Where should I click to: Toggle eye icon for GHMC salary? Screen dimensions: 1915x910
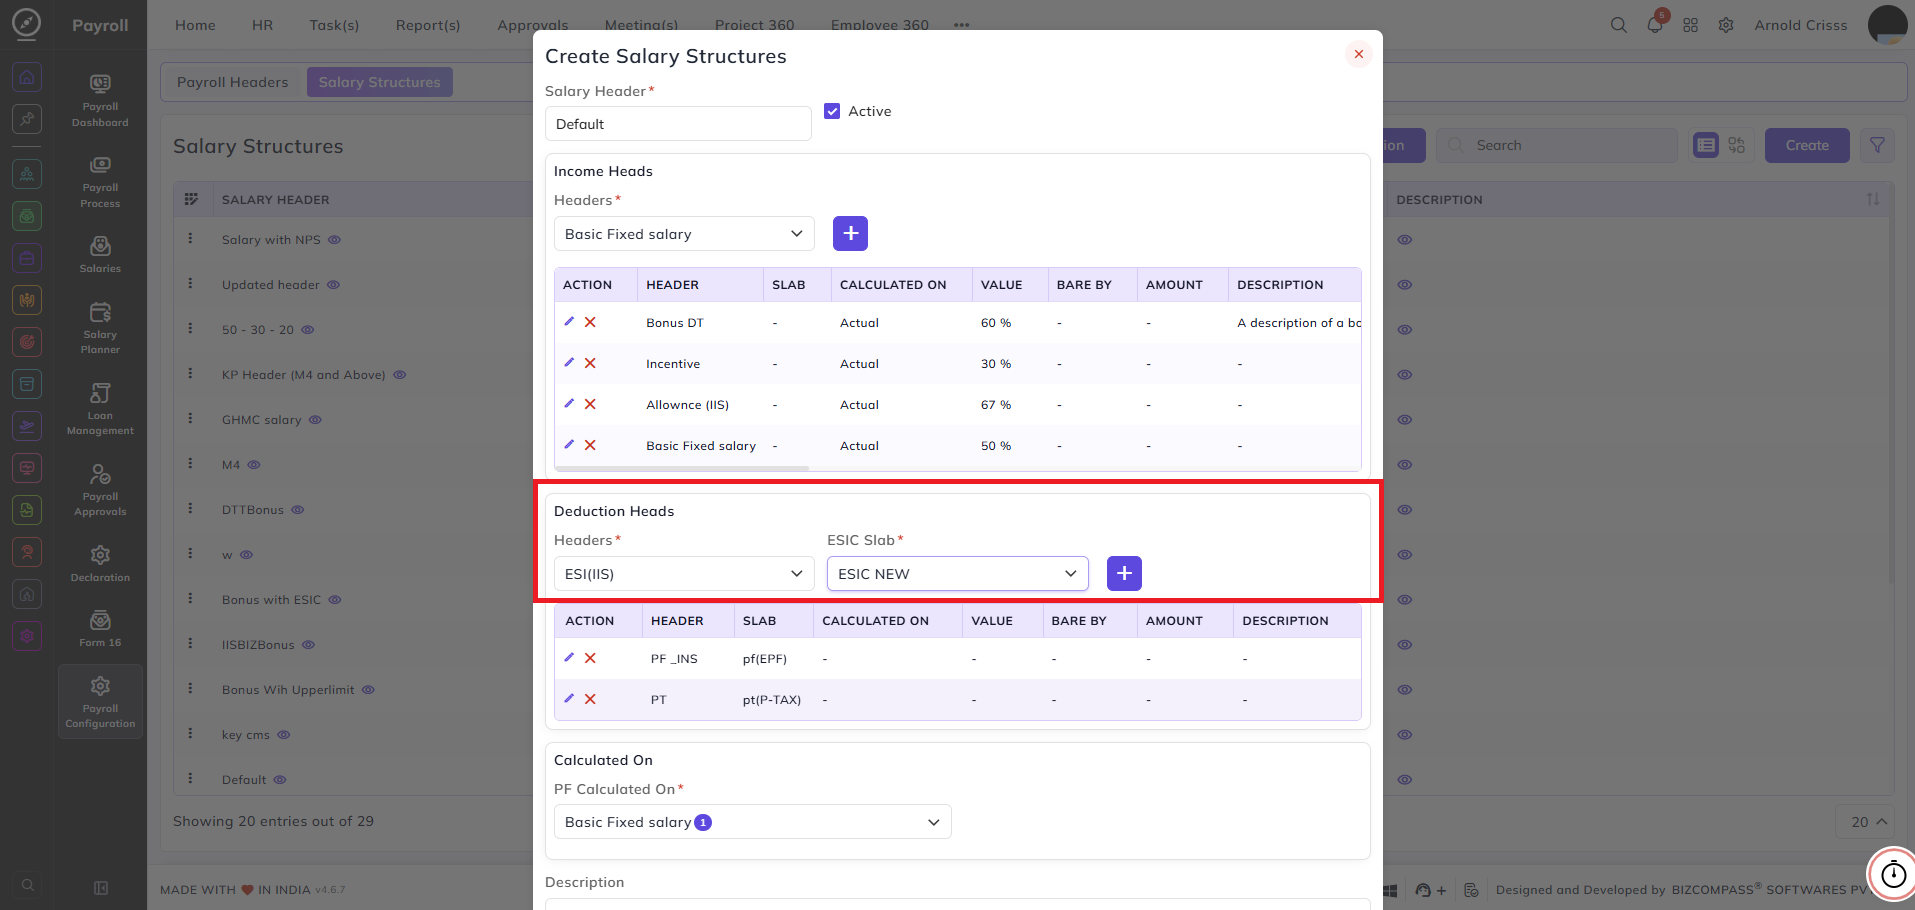click(315, 420)
